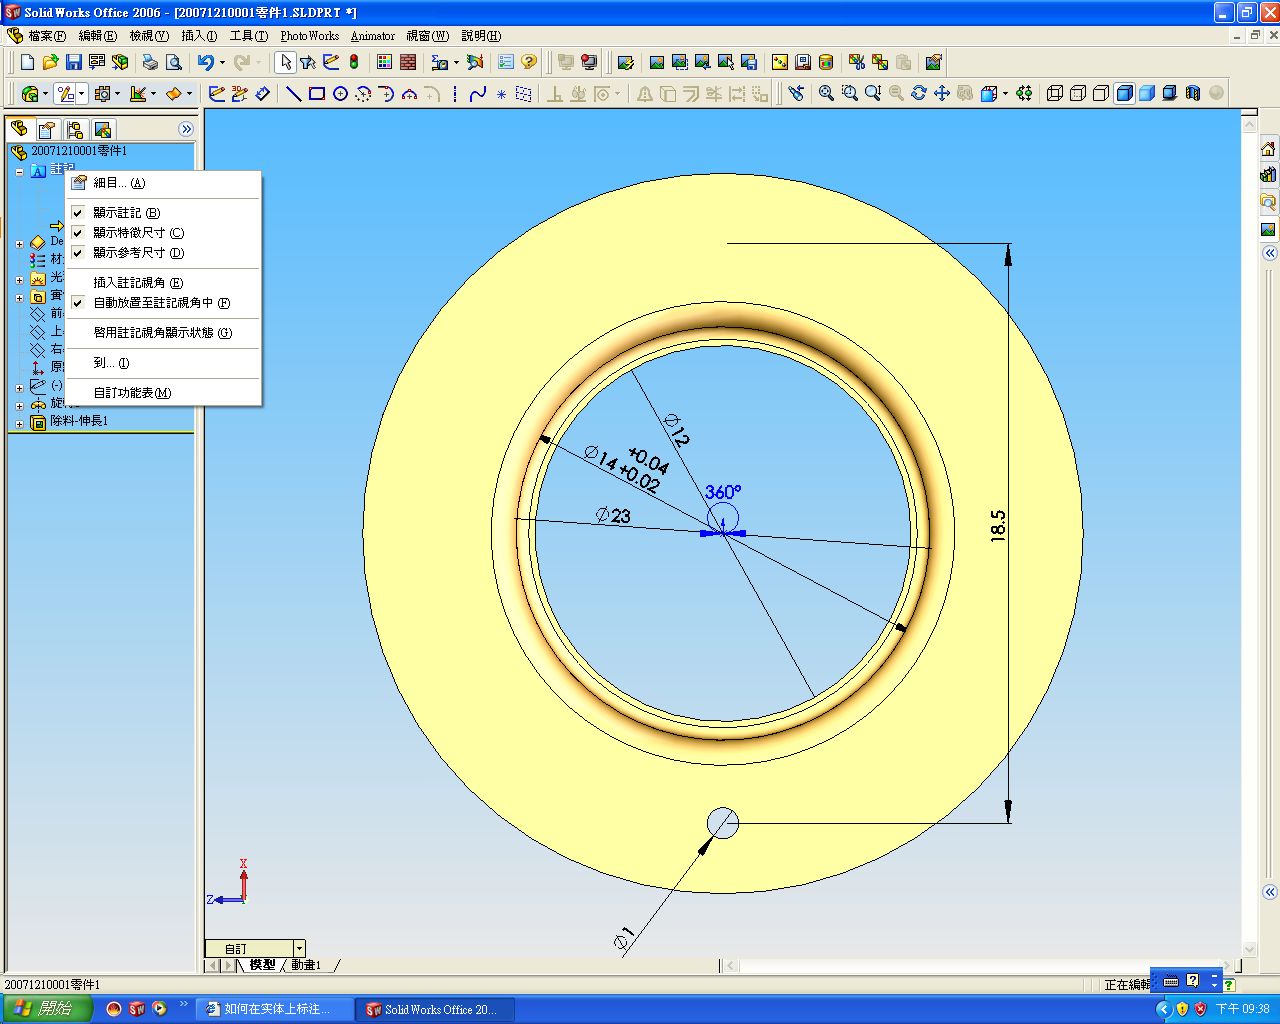The width and height of the screenshot is (1280, 1024).
Task: Toggle 顯示特徵尺寸 (C) checkmark option
Action: (163, 233)
